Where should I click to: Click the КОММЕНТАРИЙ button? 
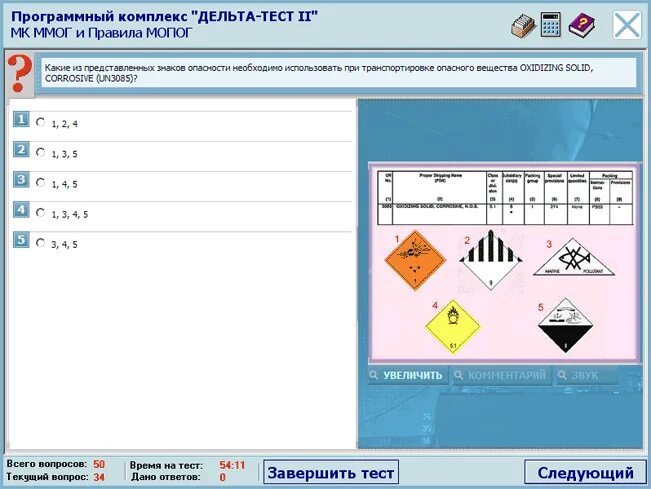pos(502,375)
